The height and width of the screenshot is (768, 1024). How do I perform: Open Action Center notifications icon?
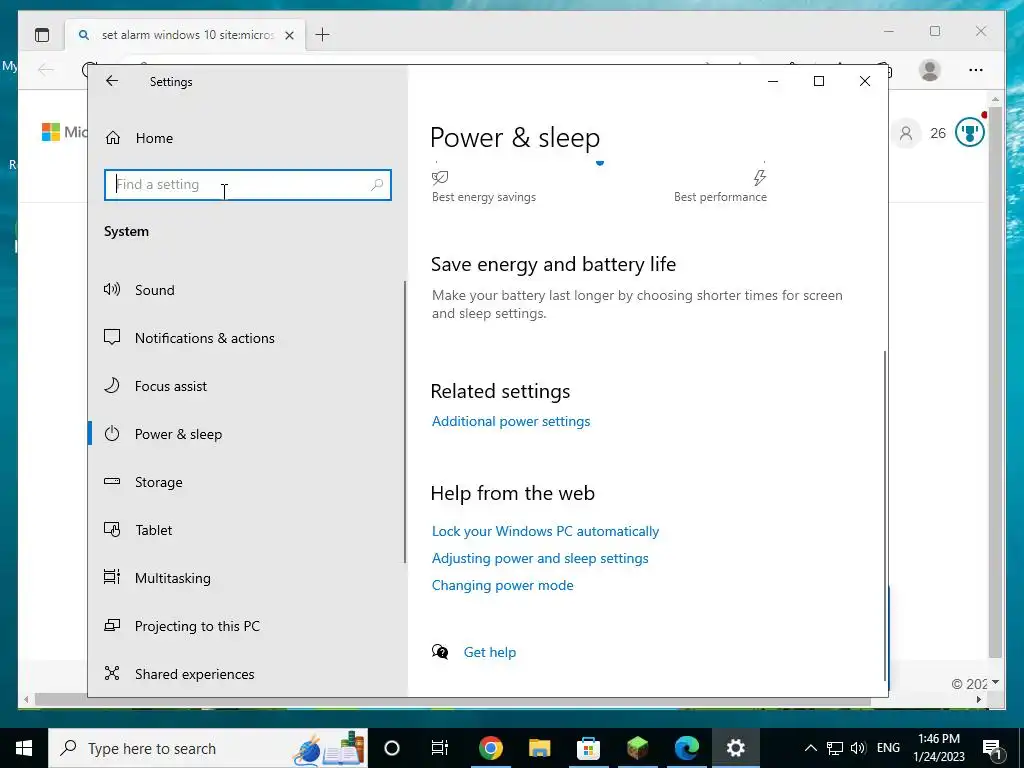coord(991,748)
